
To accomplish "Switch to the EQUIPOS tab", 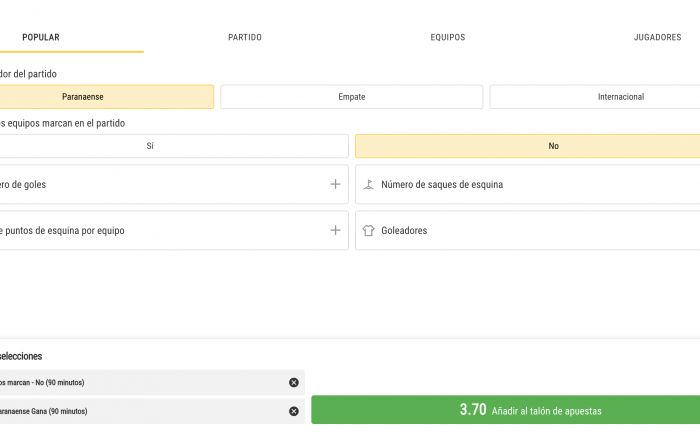I will click(x=448, y=37).
